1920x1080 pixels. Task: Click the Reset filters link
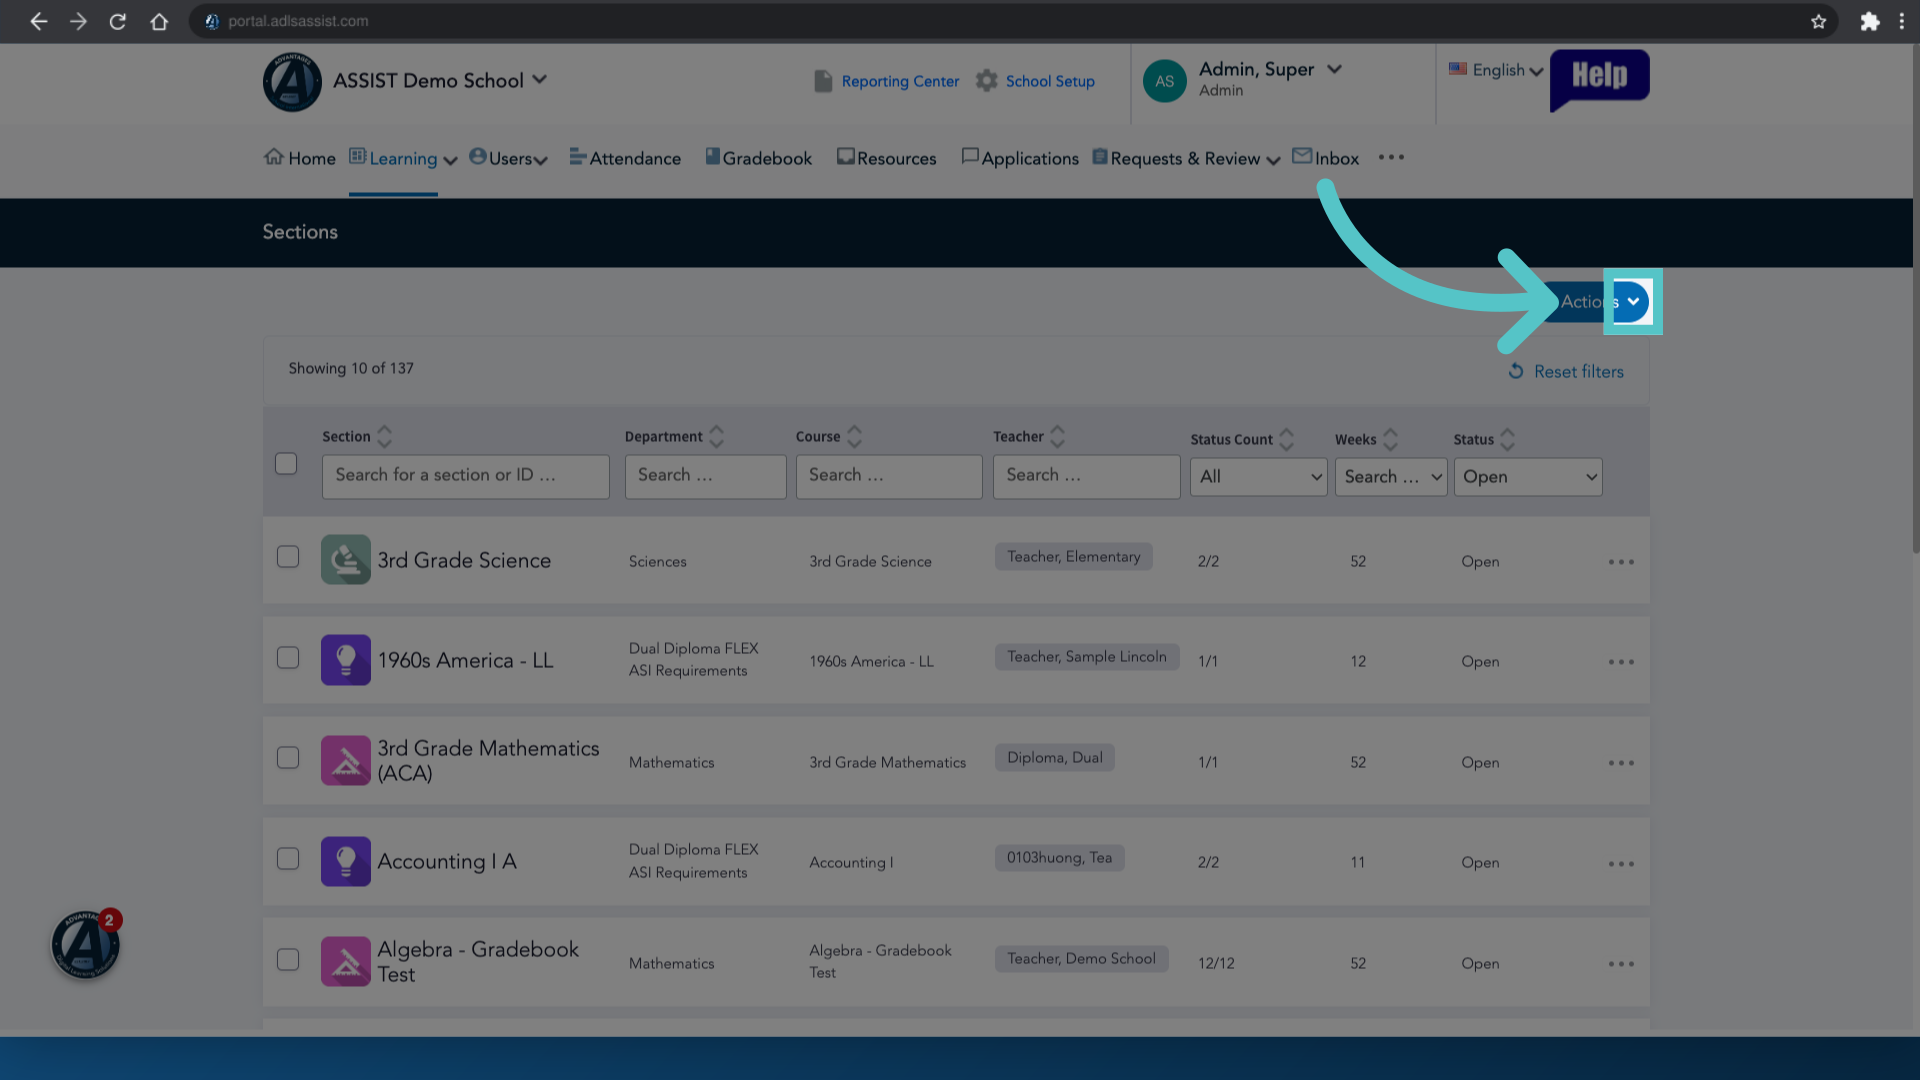click(1566, 371)
